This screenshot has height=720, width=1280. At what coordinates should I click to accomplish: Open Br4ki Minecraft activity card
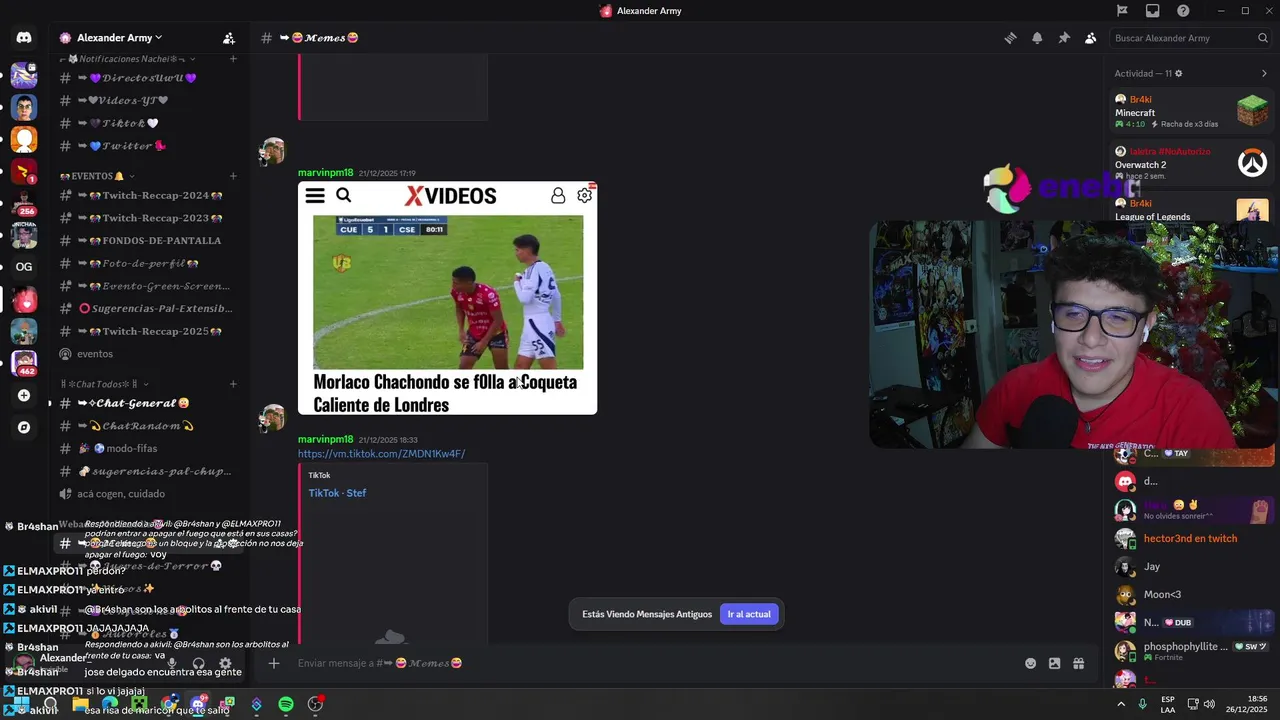[x=1190, y=111]
